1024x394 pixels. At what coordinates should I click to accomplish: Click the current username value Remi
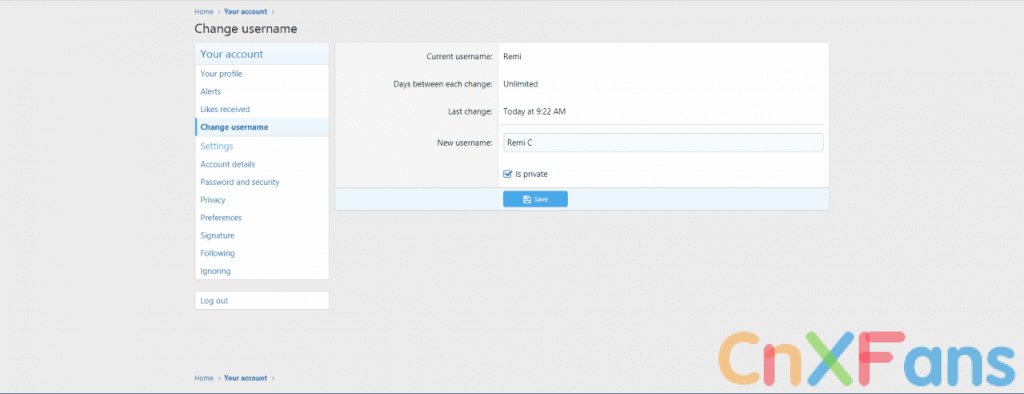pyautogui.click(x=512, y=57)
